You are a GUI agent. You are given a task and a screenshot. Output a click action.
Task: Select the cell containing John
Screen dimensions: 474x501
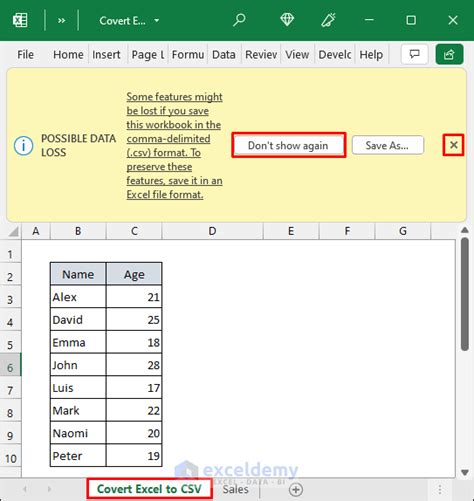point(78,365)
